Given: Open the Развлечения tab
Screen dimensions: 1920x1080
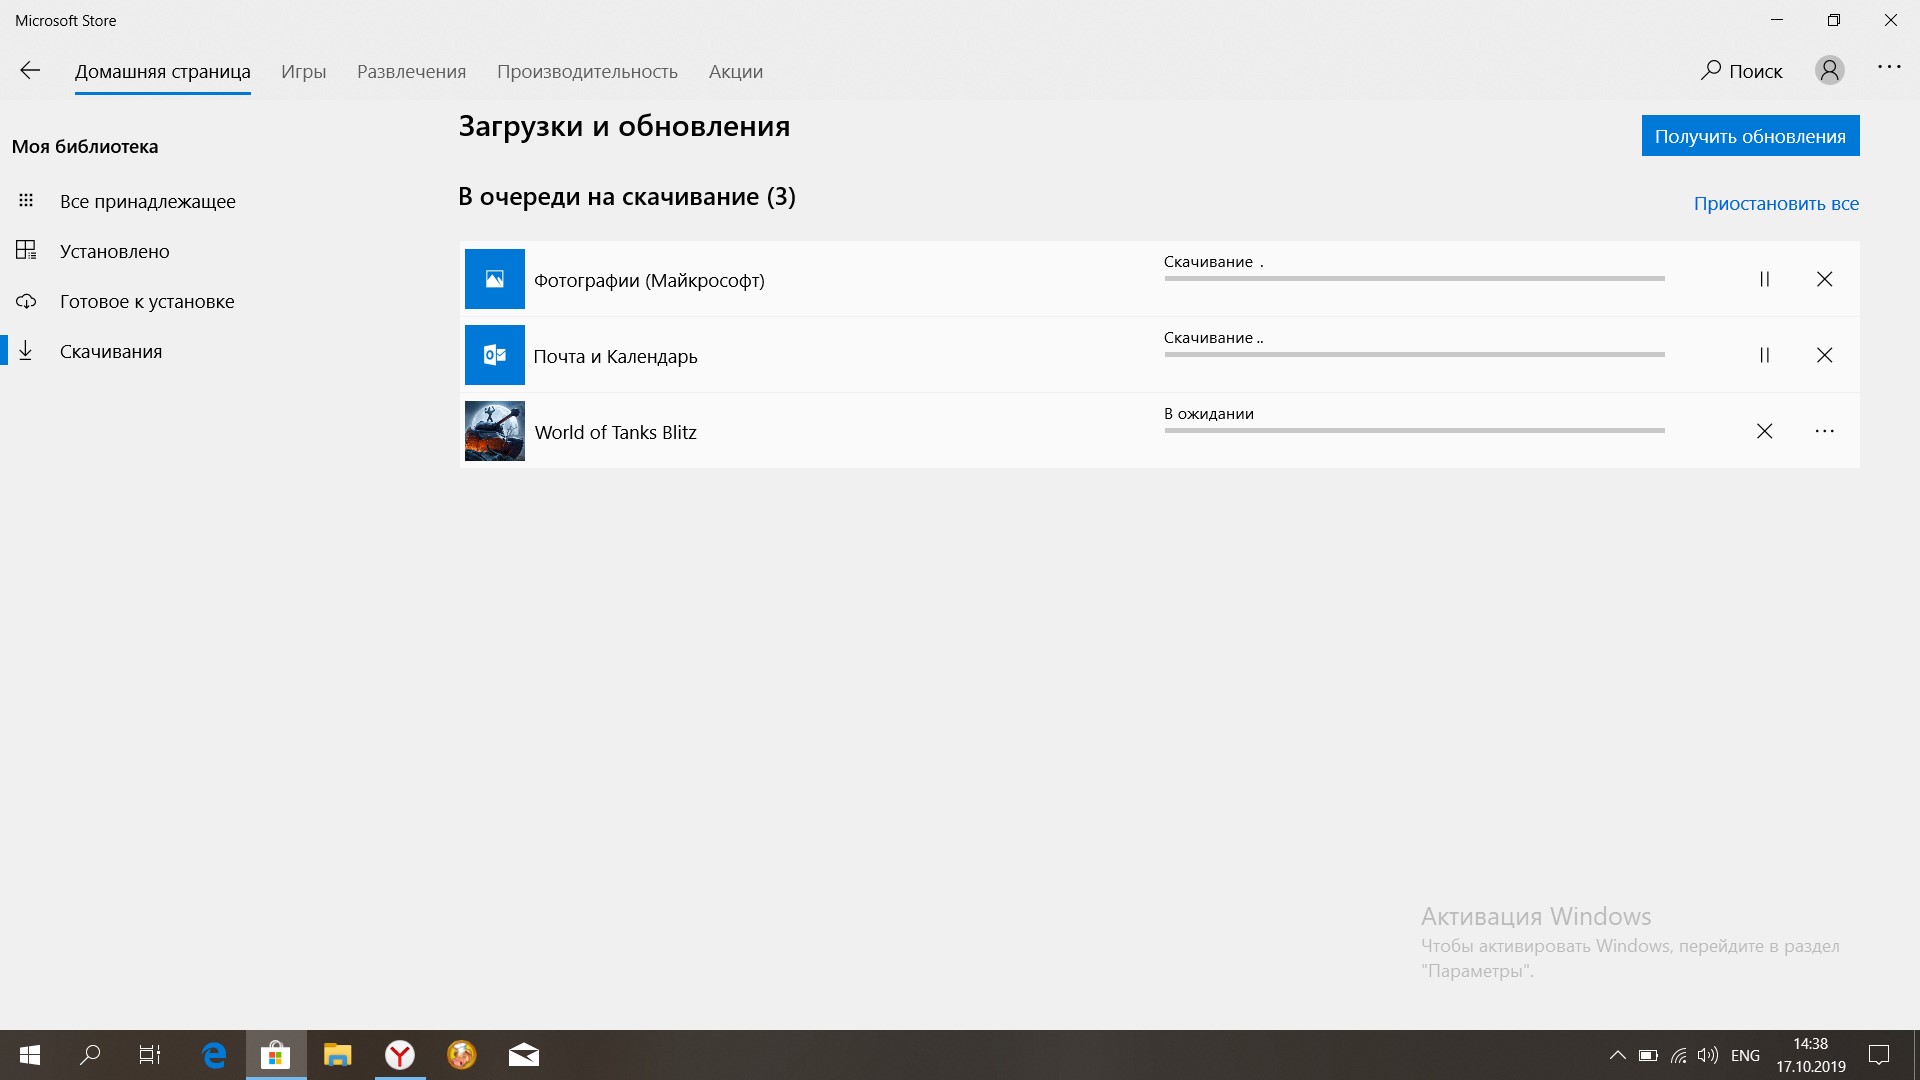Looking at the screenshot, I should 412,71.
